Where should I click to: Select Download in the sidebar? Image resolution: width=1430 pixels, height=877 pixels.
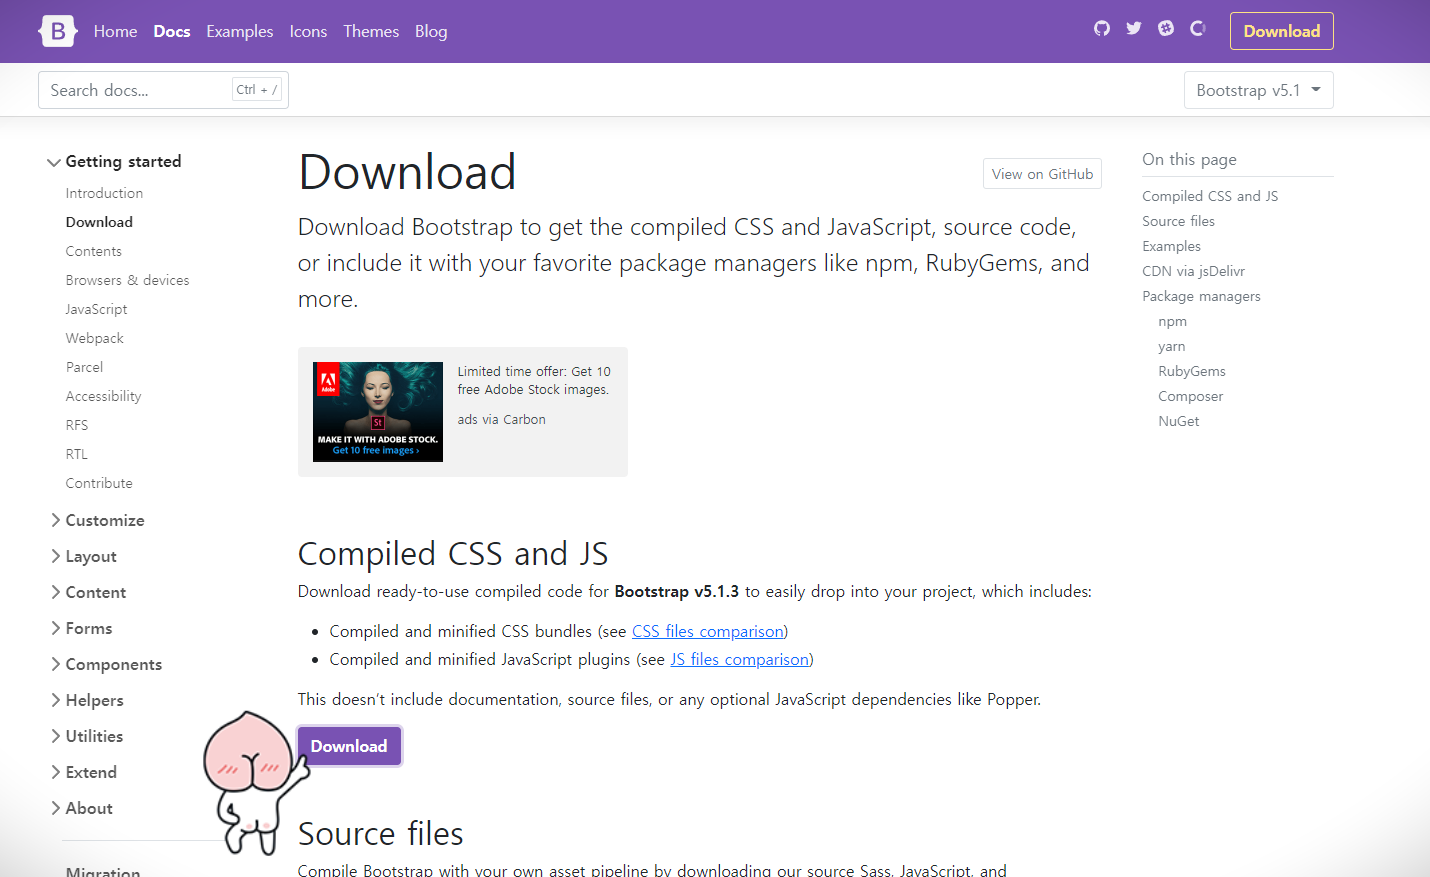99,222
